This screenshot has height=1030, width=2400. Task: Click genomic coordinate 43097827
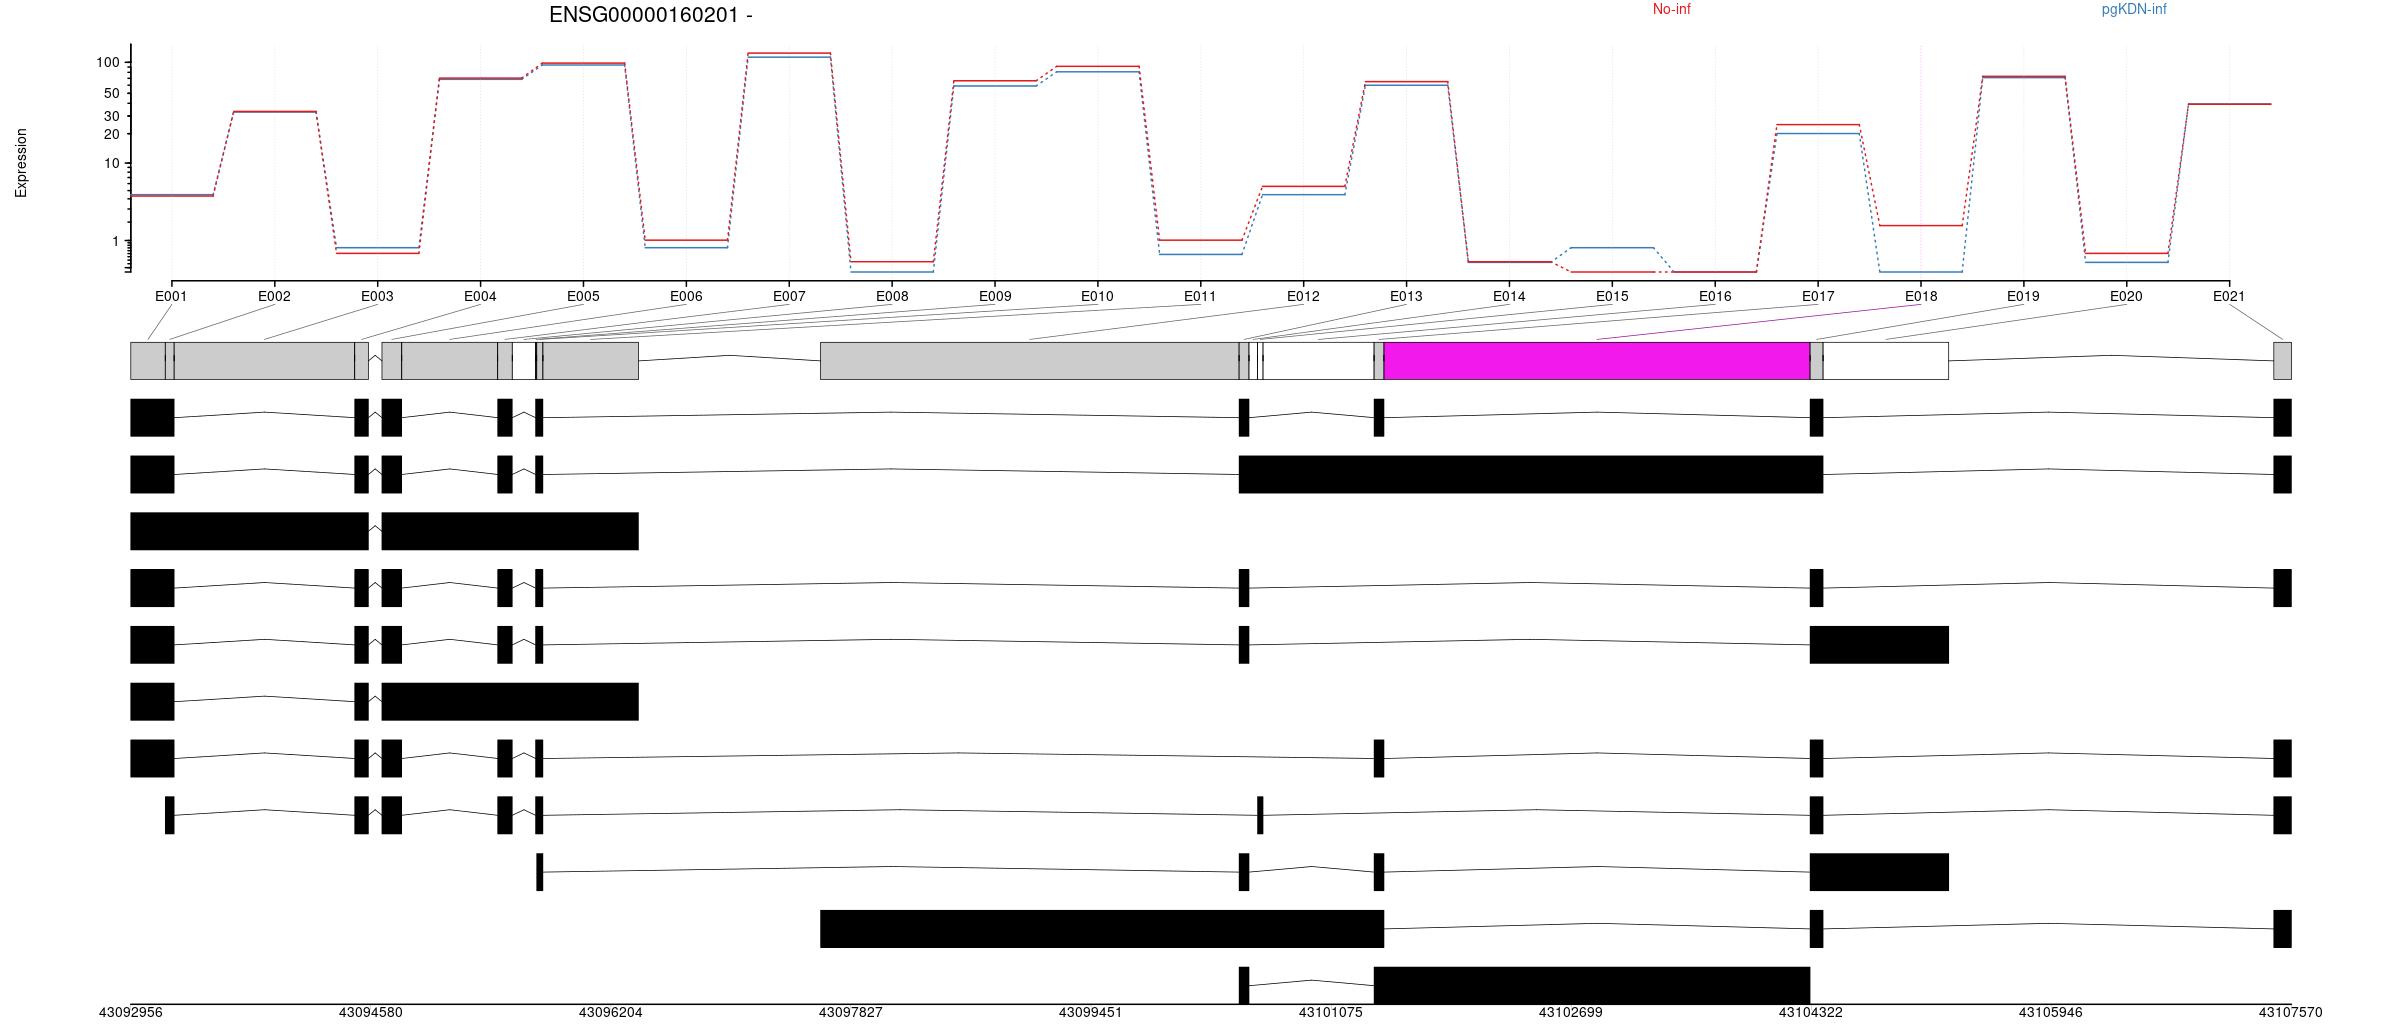click(851, 1012)
